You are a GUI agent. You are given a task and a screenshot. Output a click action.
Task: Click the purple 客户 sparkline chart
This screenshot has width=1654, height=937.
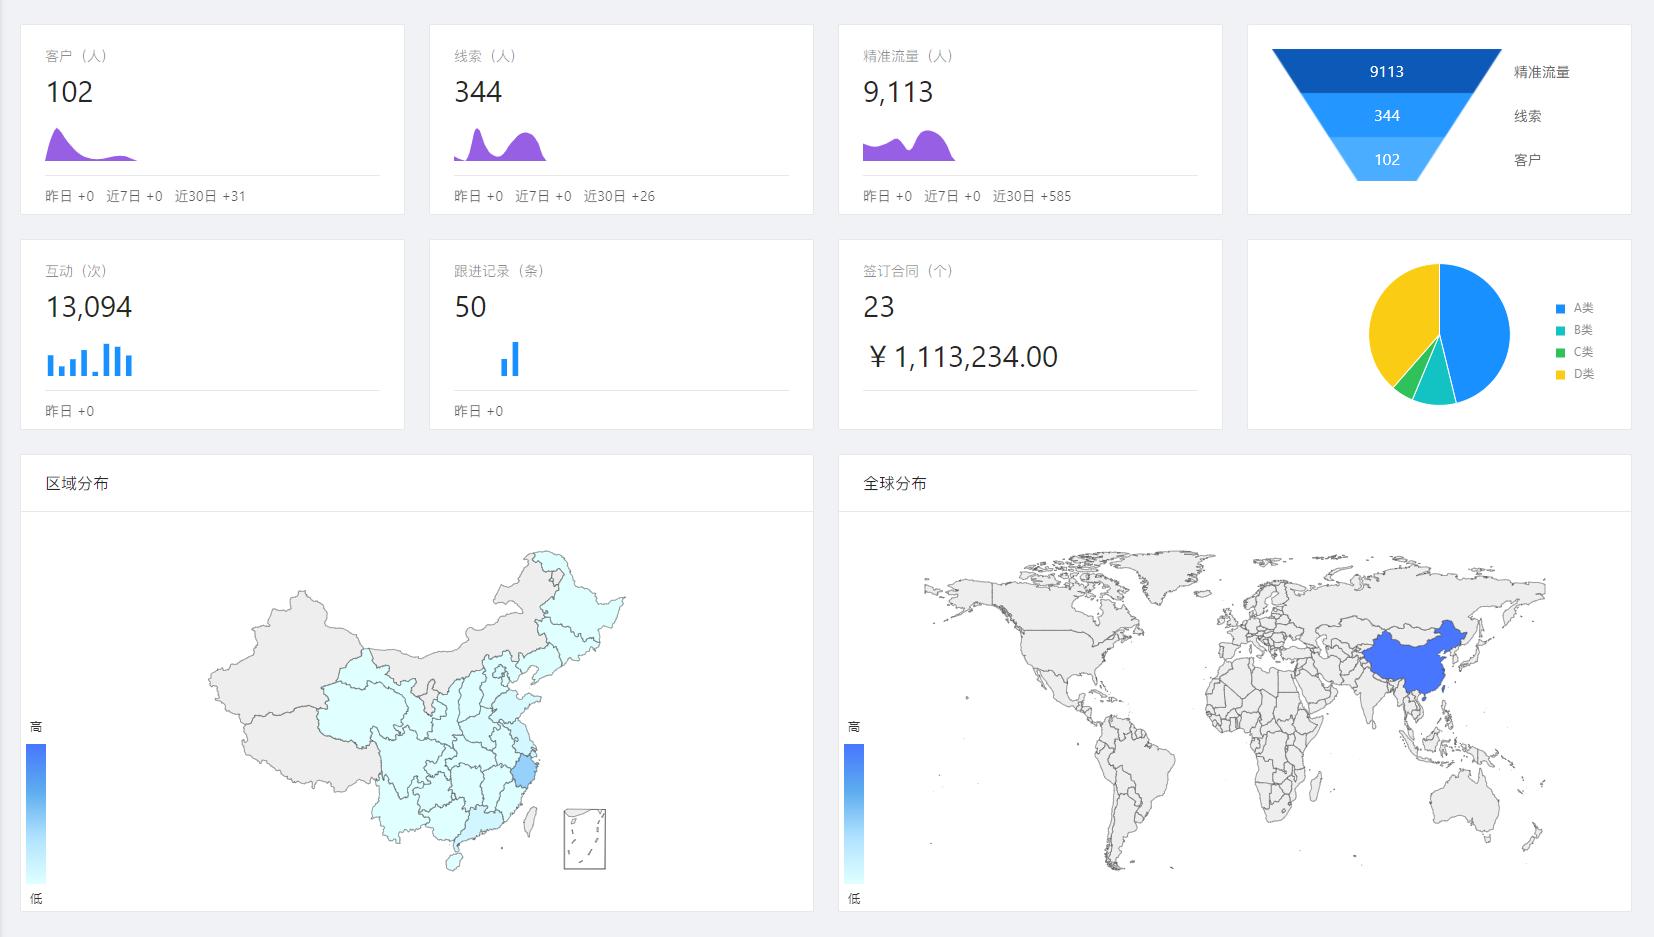[x=90, y=145]
